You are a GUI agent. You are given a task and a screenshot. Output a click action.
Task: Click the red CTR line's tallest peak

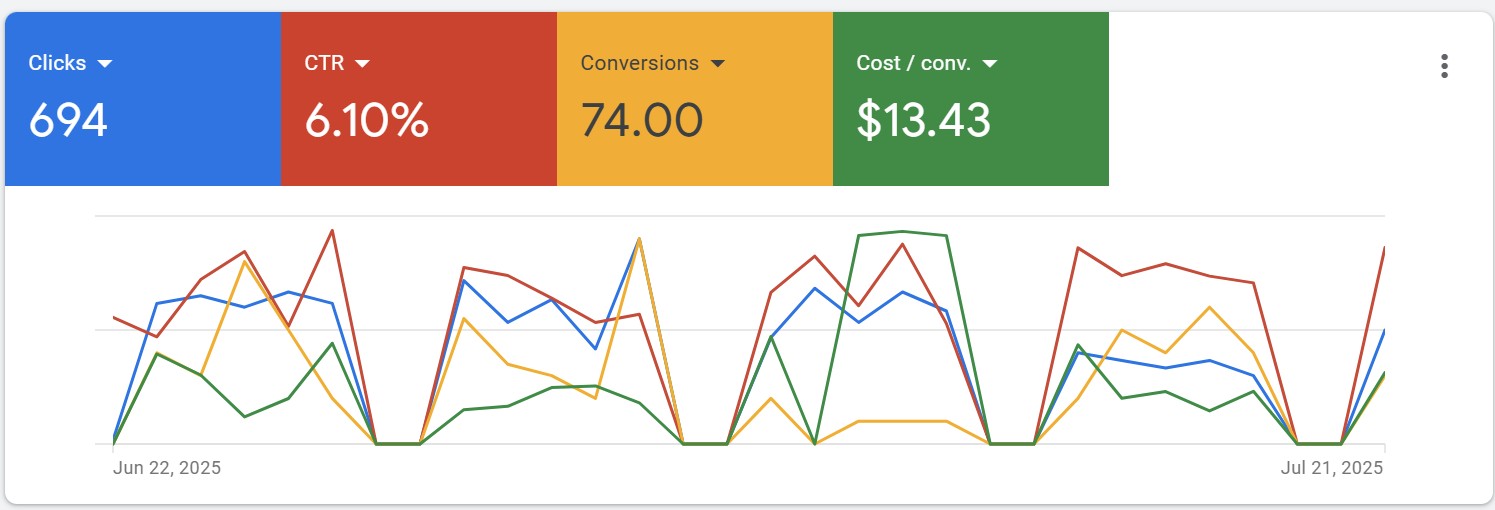coord(332,230)
